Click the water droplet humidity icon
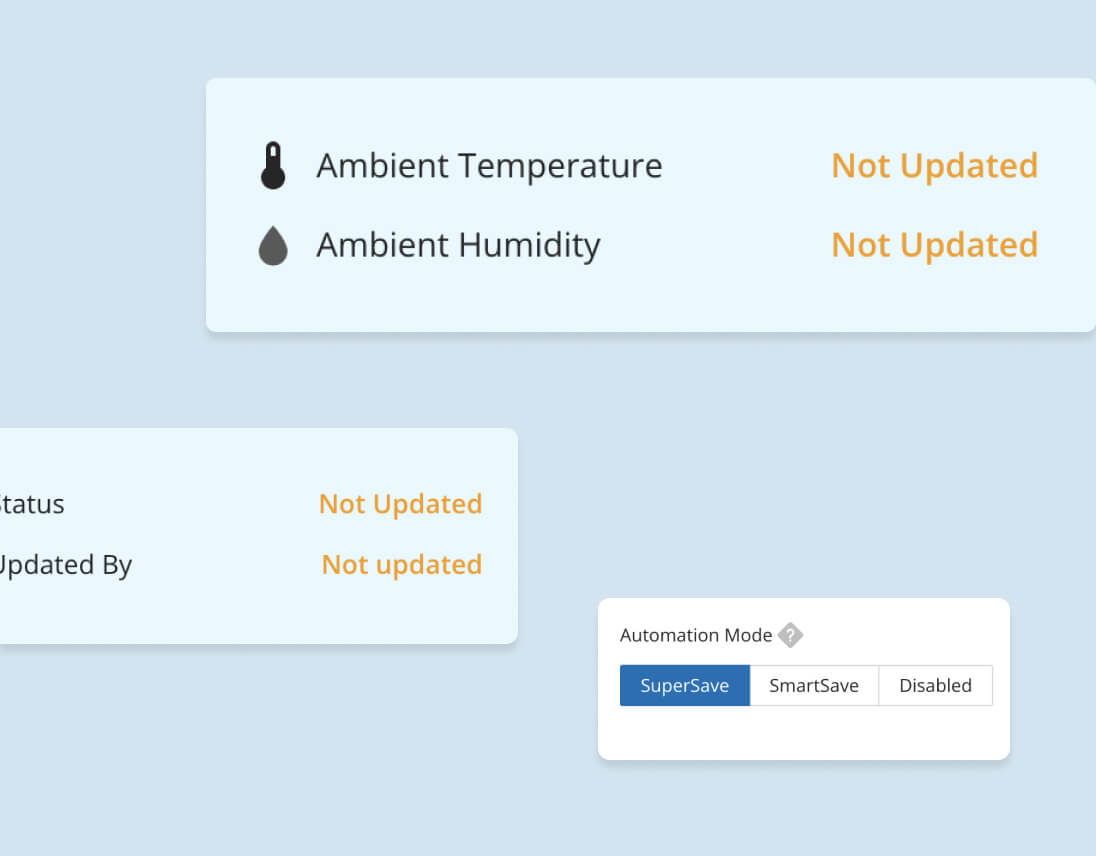This screenshot has height=856, width=1096. click(273, 245)
